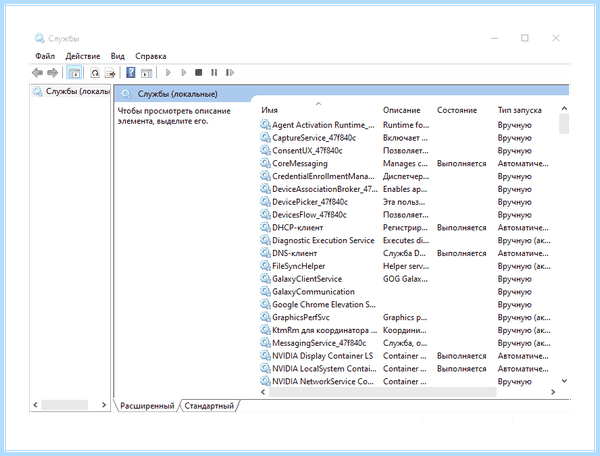The height and width of the screenshot is (456, 600).
Task: Click the gear icon beside GraphicsPerfSvc
Action: 265,317
